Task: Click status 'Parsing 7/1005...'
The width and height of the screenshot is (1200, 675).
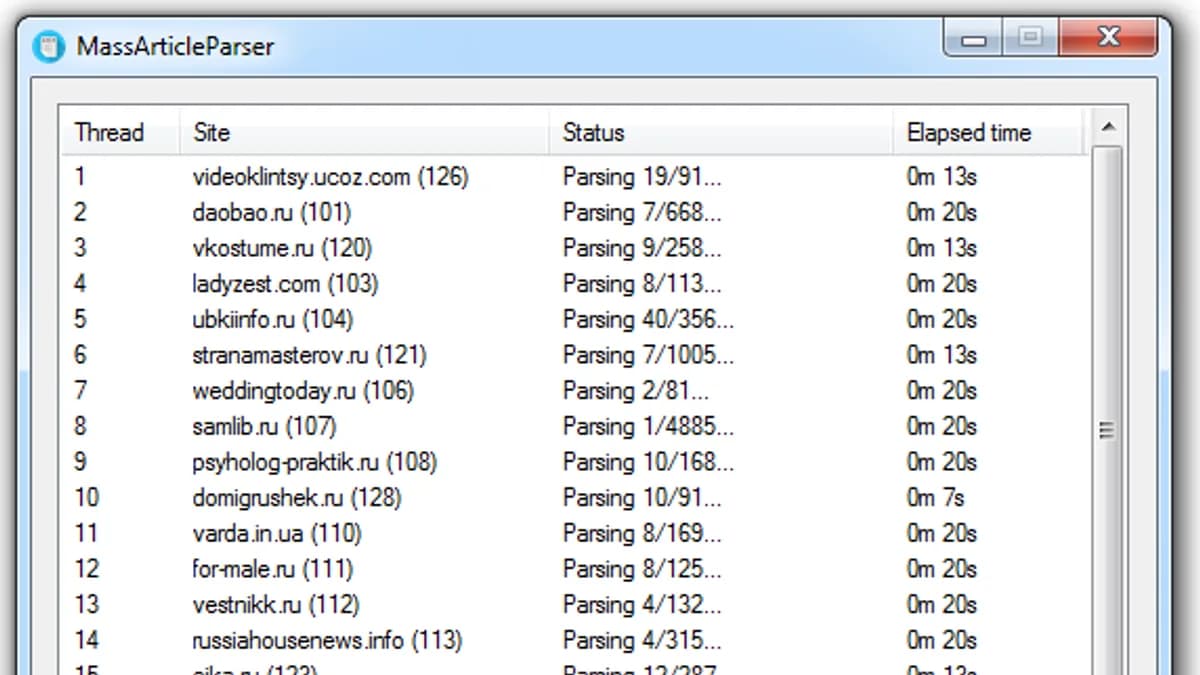Action: (x=648, y=355)
